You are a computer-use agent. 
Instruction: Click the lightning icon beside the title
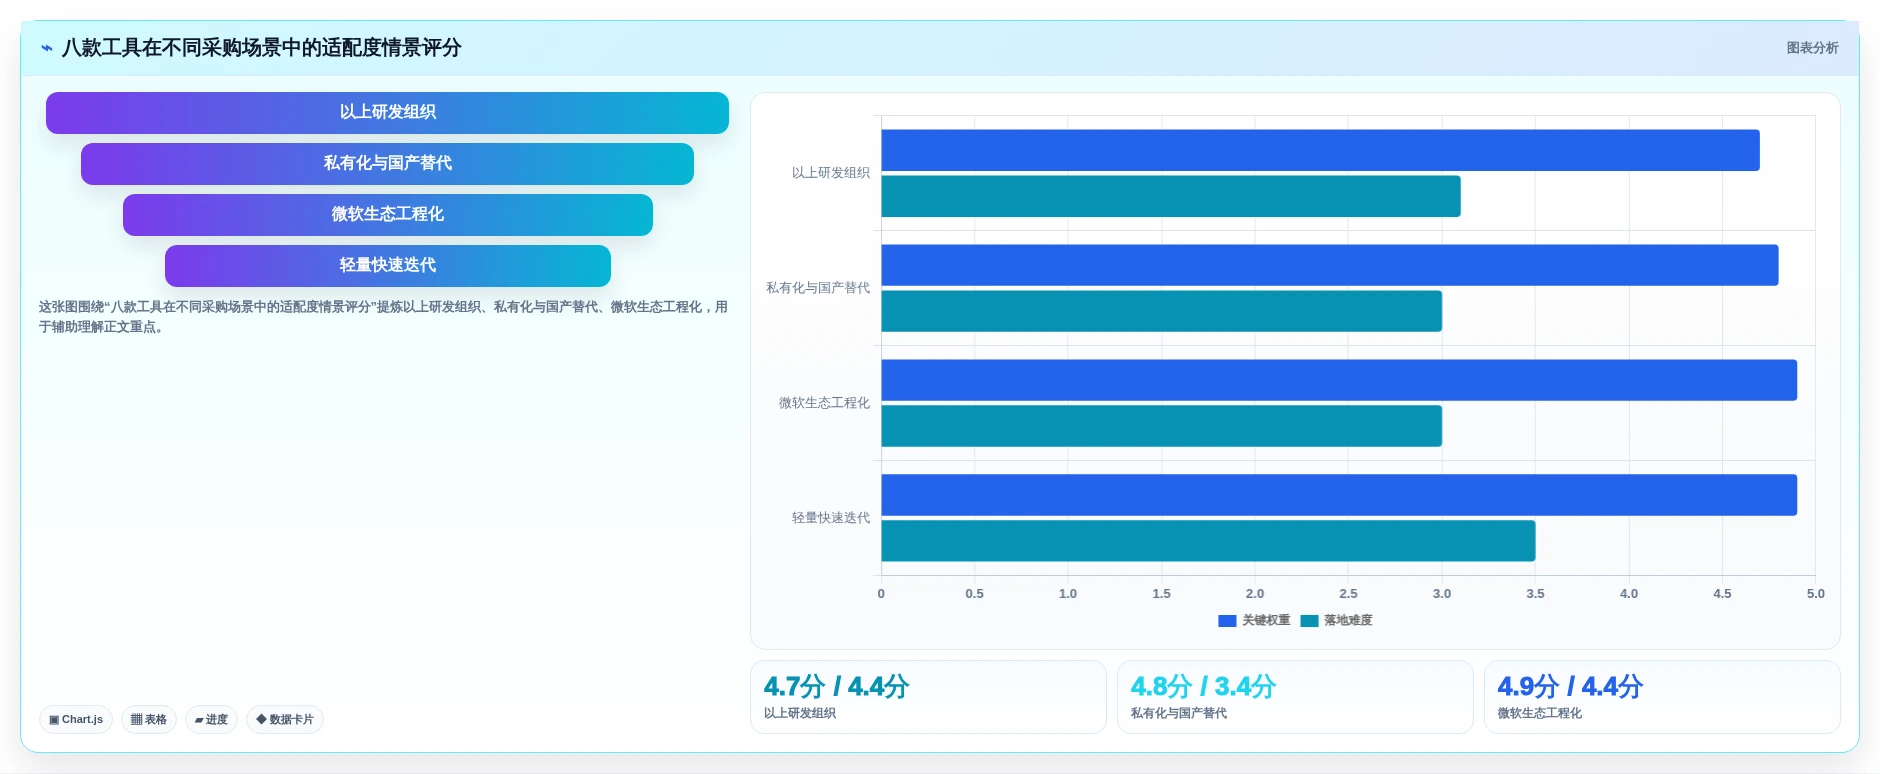[x=47, y=48]
